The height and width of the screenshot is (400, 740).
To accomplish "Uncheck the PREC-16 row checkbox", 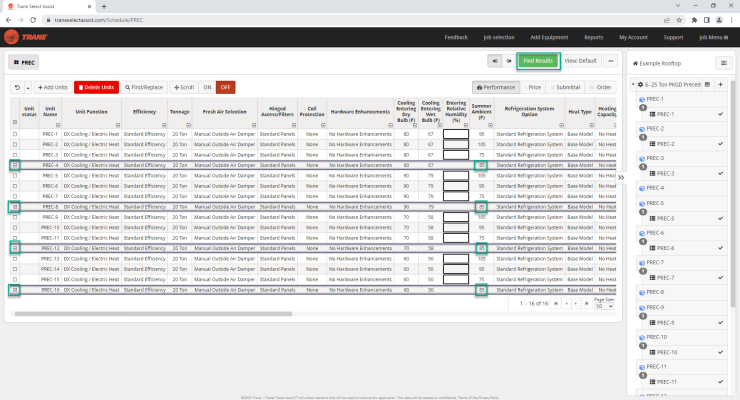I will pyautogui.click(x=15, y=290).
